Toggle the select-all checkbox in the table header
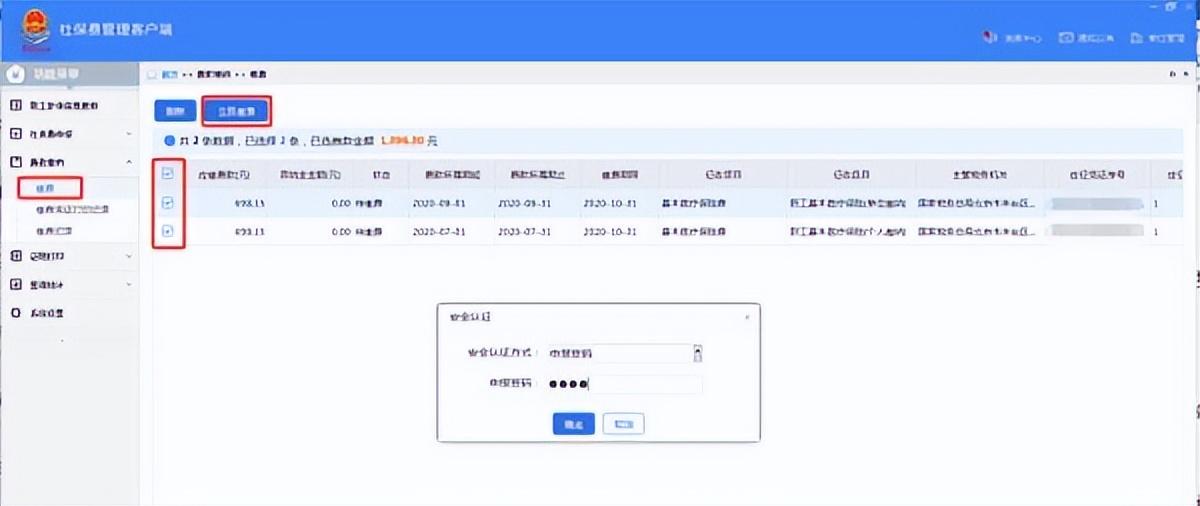 click(167, 173)
